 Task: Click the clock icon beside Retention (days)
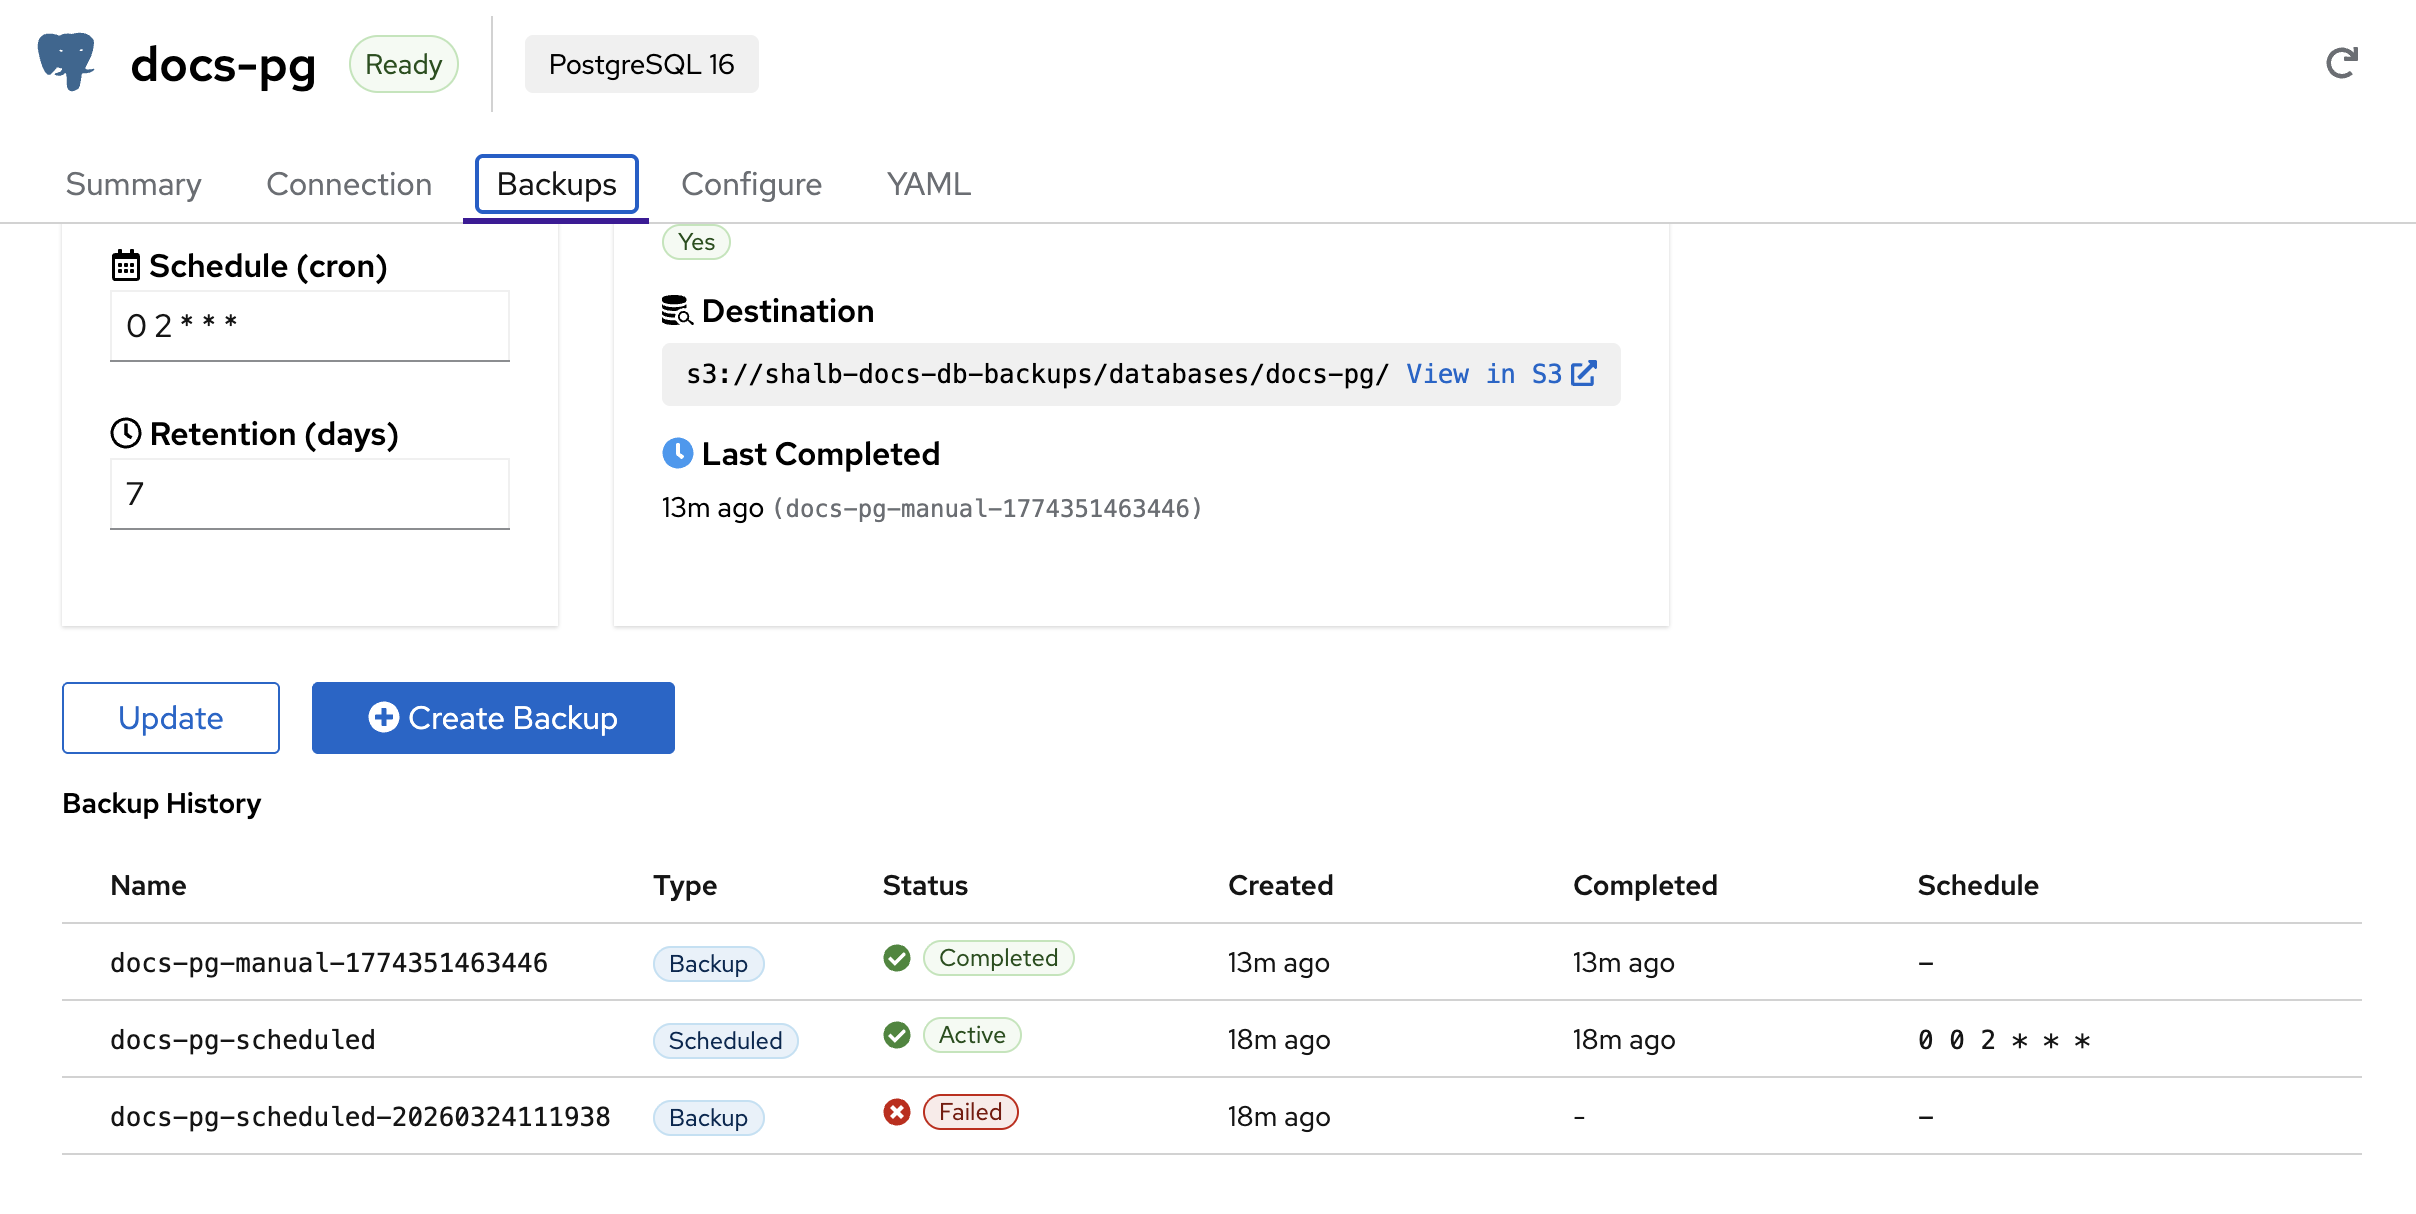(125, 433)
